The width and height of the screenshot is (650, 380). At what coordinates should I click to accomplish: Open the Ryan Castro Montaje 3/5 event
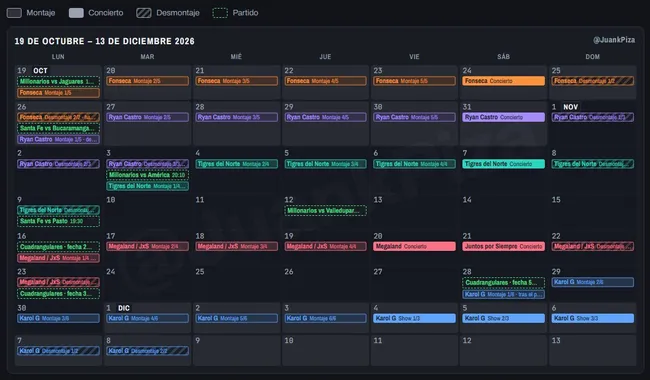[x=237, y=117]
